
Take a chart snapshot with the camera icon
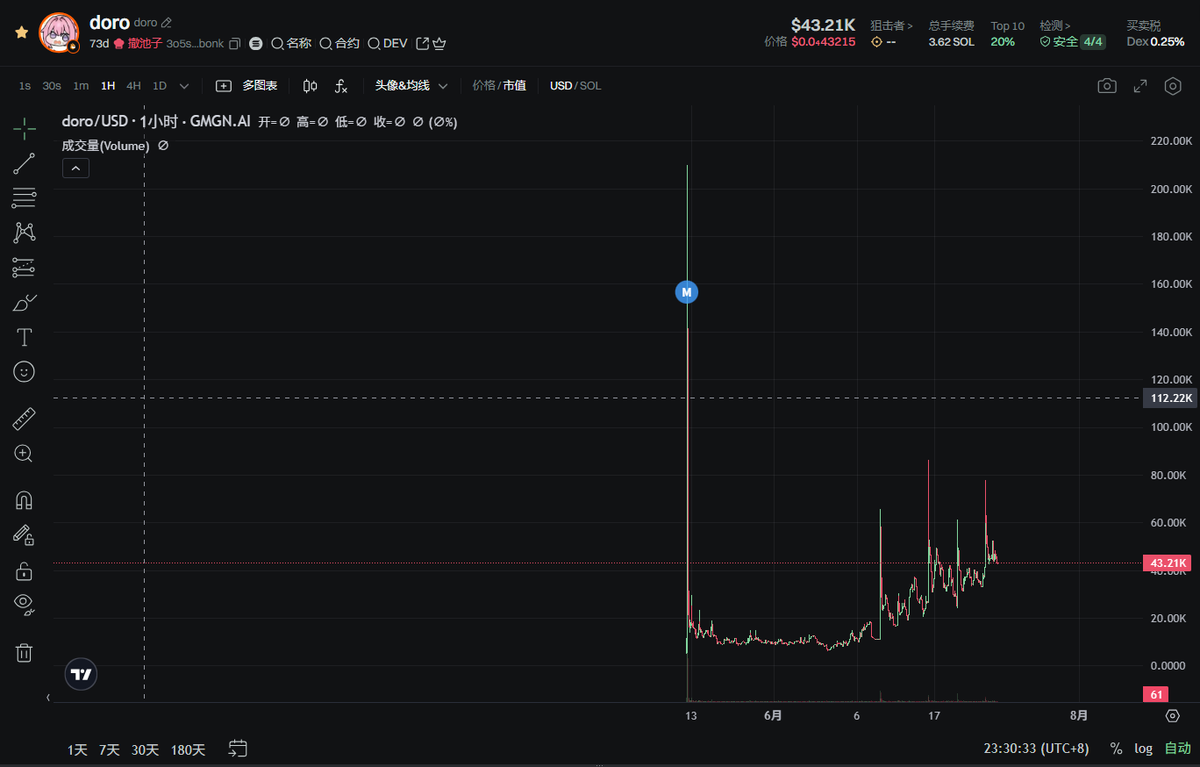pyautogui.click(x=1107, y=86)
